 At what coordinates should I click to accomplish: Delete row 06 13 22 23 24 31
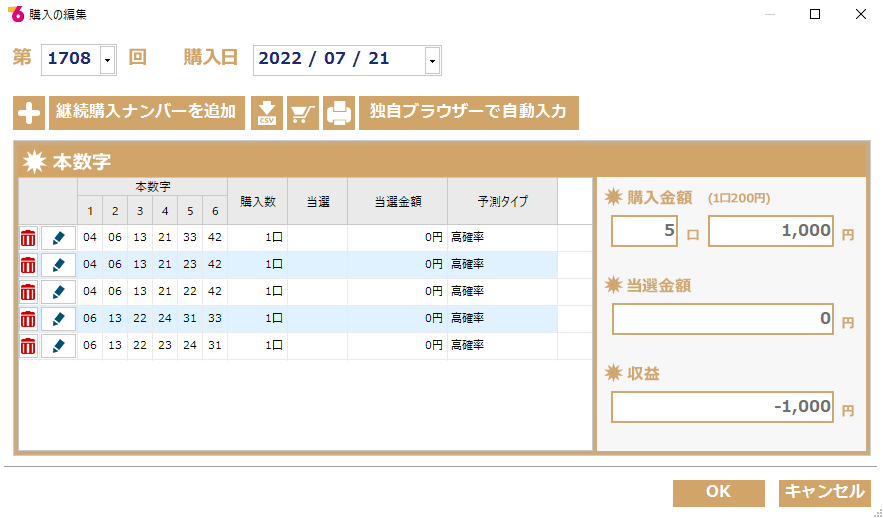pyautogui.click(x=28, y=346)
